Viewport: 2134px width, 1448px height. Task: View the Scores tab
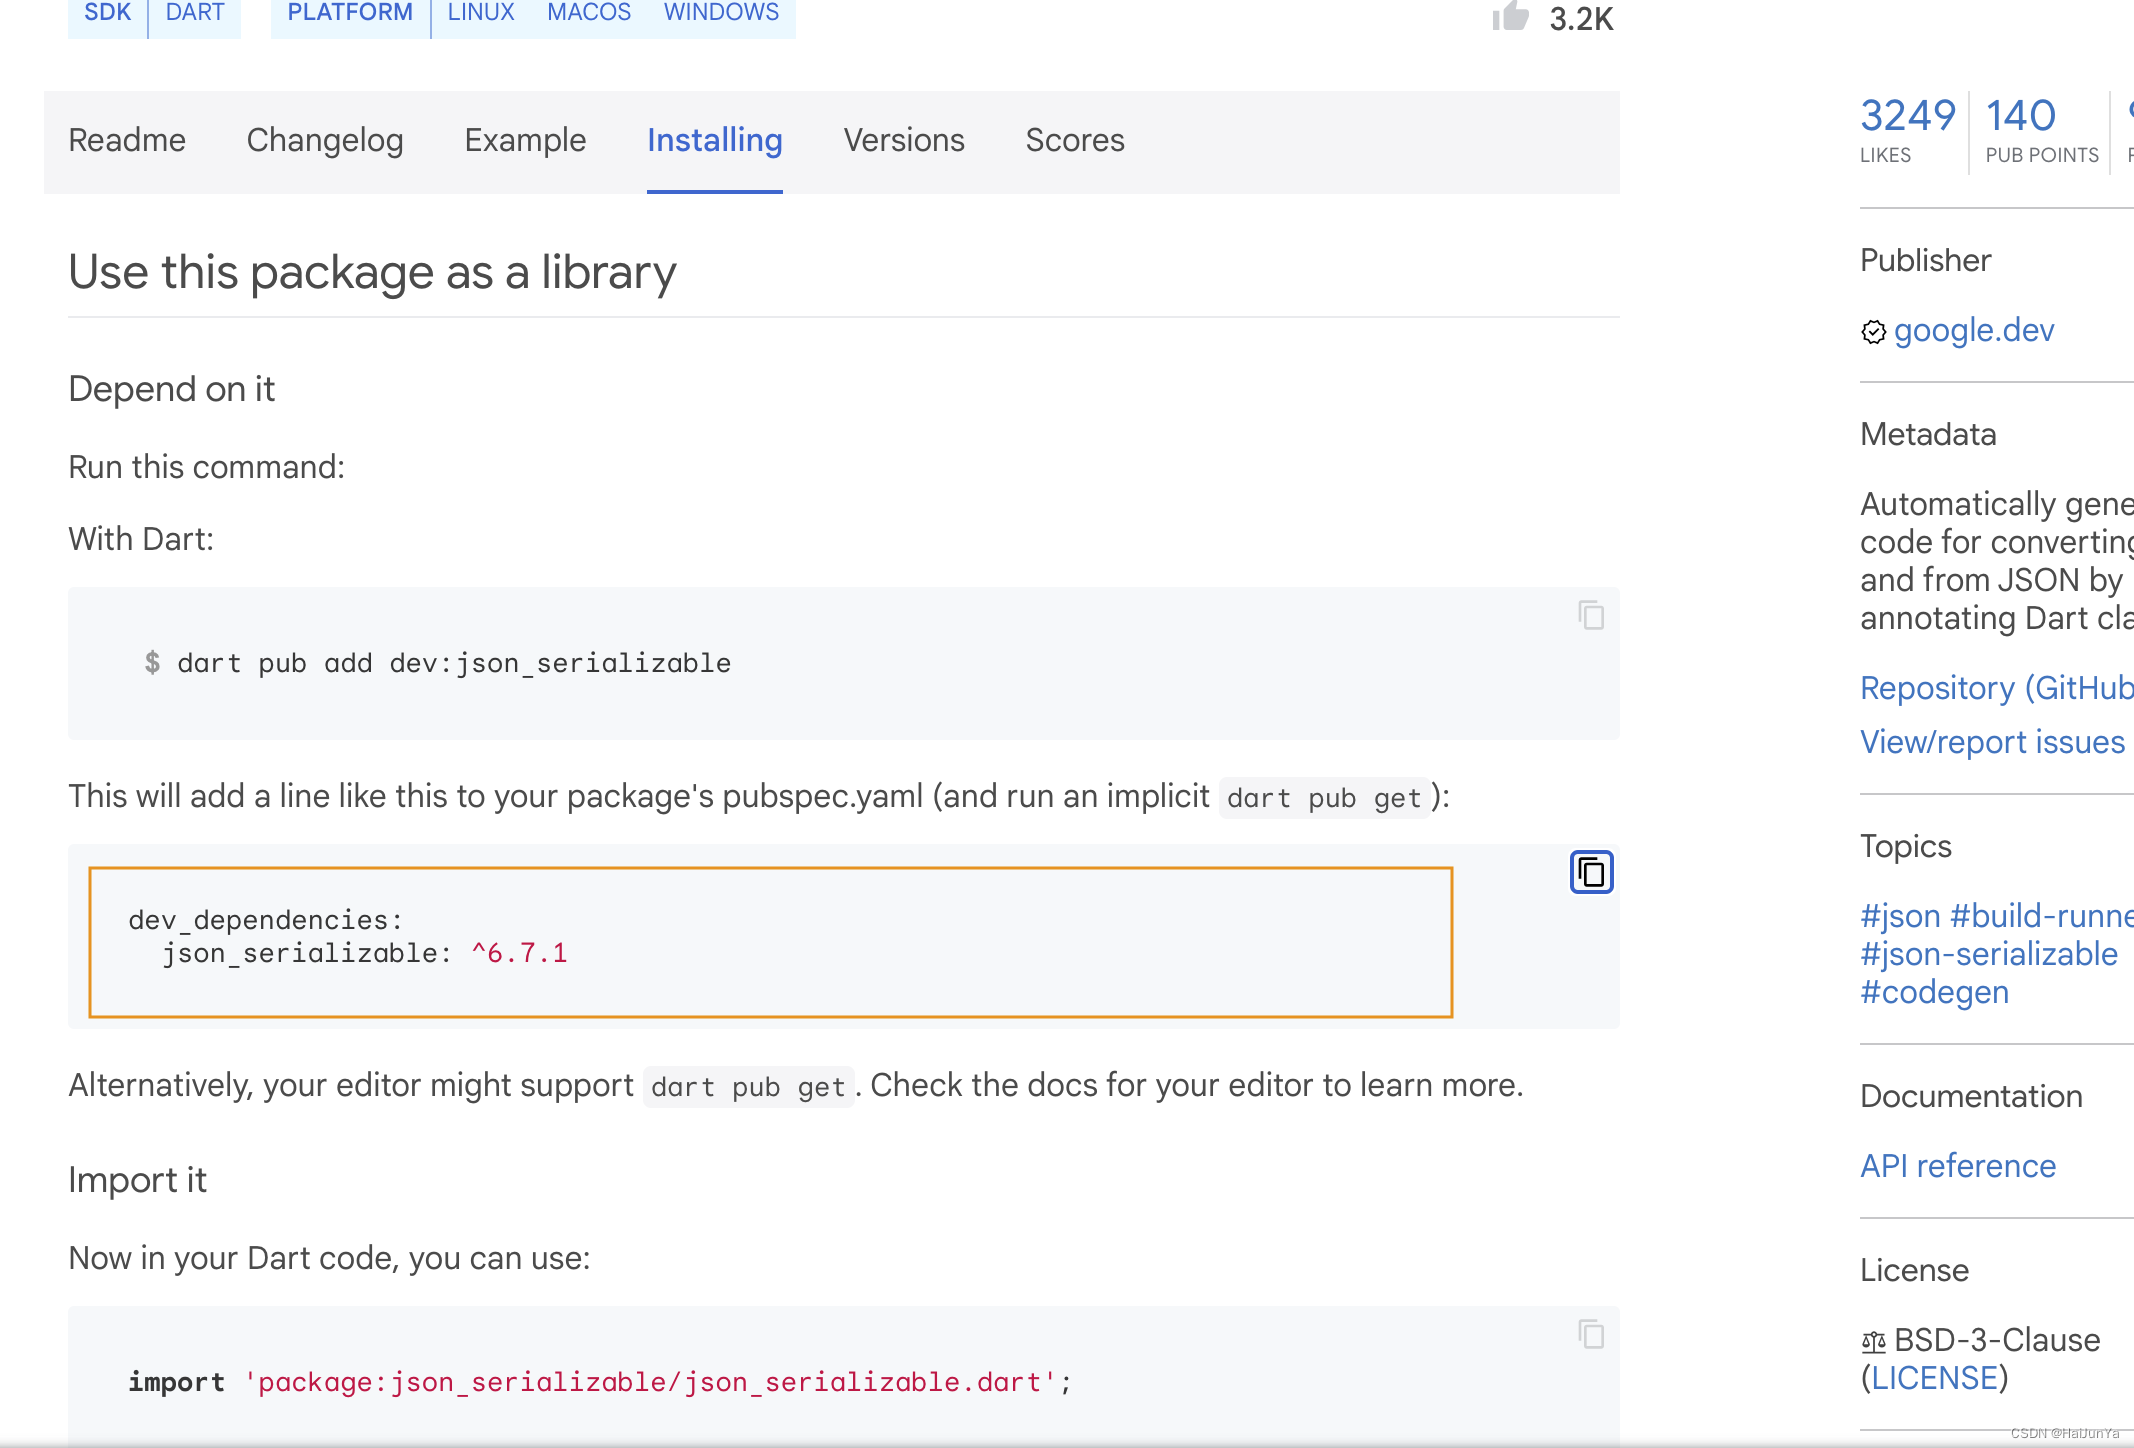(1075, 141)
